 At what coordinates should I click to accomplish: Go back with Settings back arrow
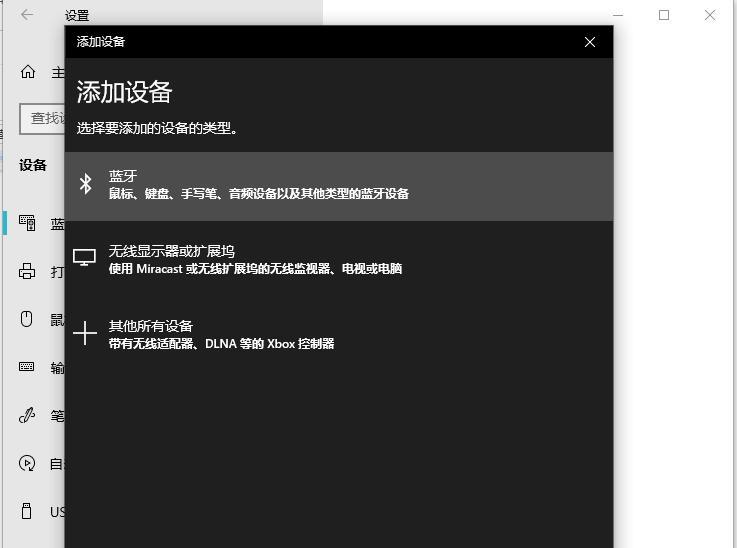[27, 15]
